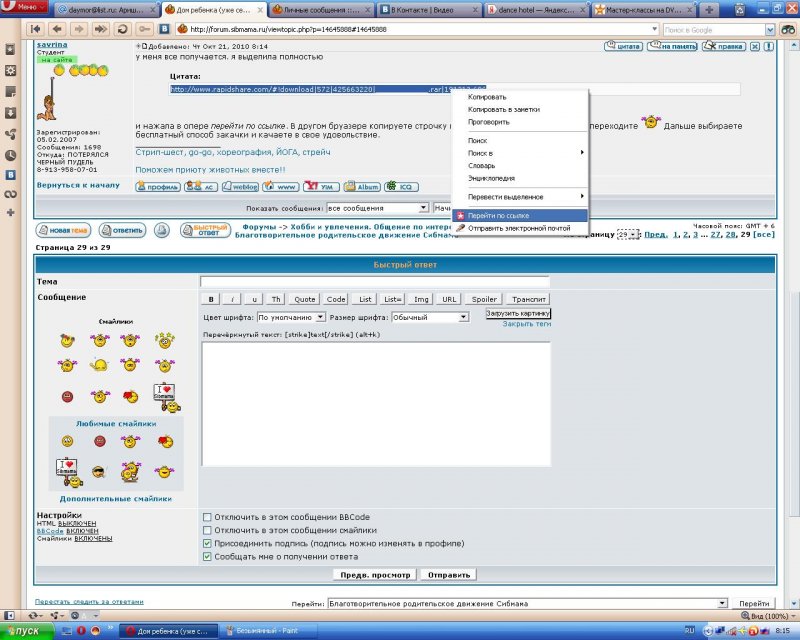Image resolution: width=800 pixels, height=640 pixels.
Task: Switch to the 'В Контакте | Видео' tab
Action: (x=430, y=10)
